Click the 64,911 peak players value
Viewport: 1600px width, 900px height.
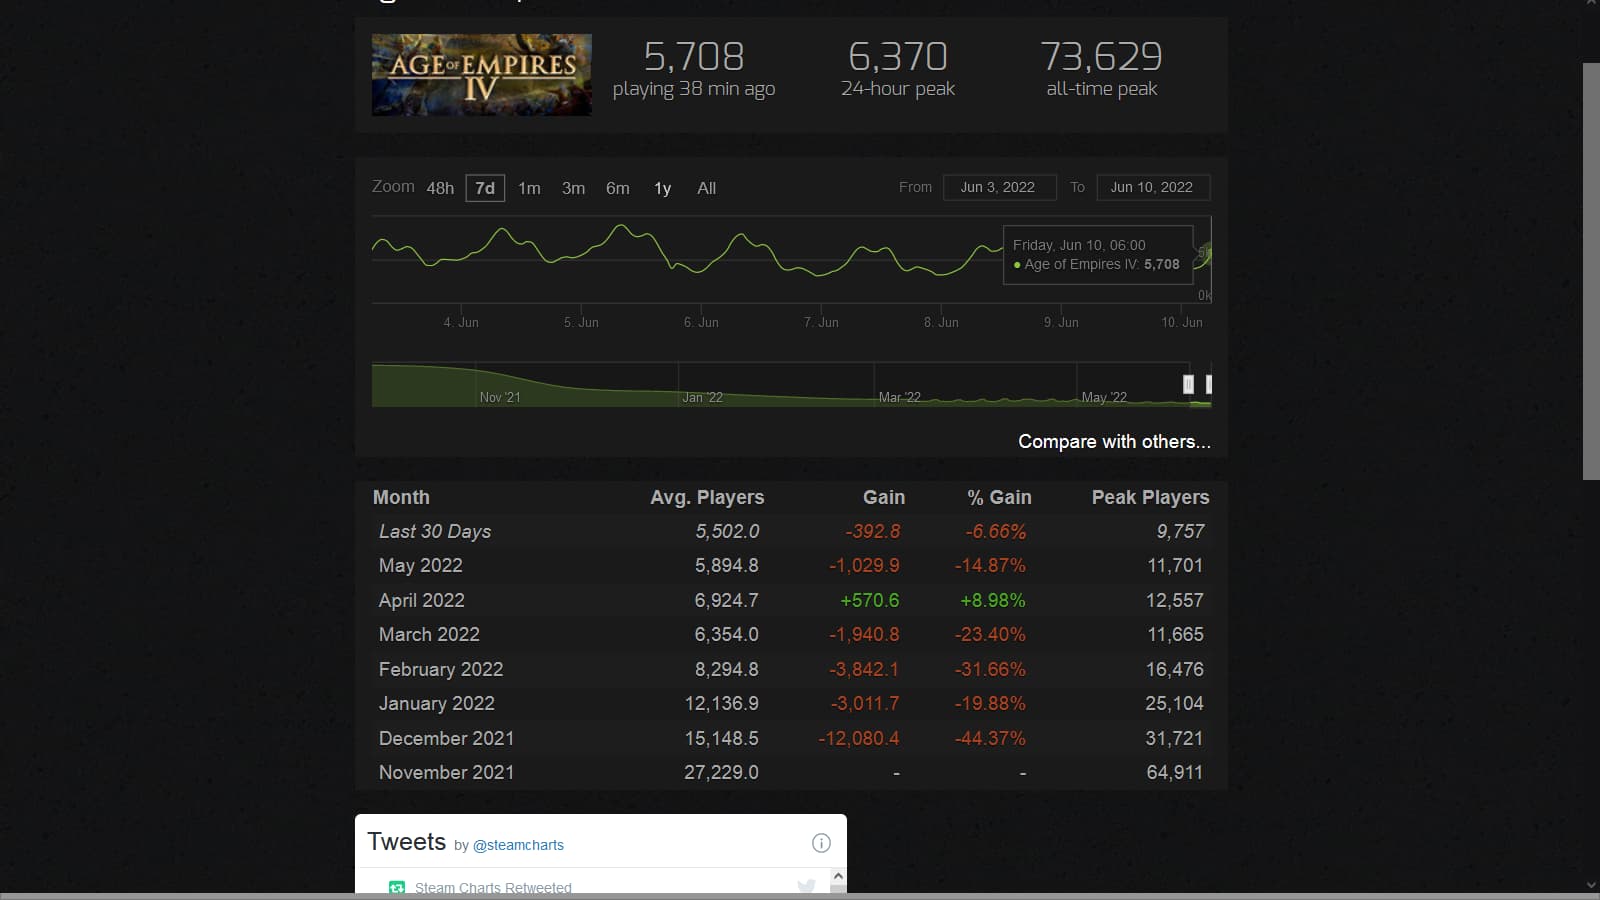coord(1174,772)
